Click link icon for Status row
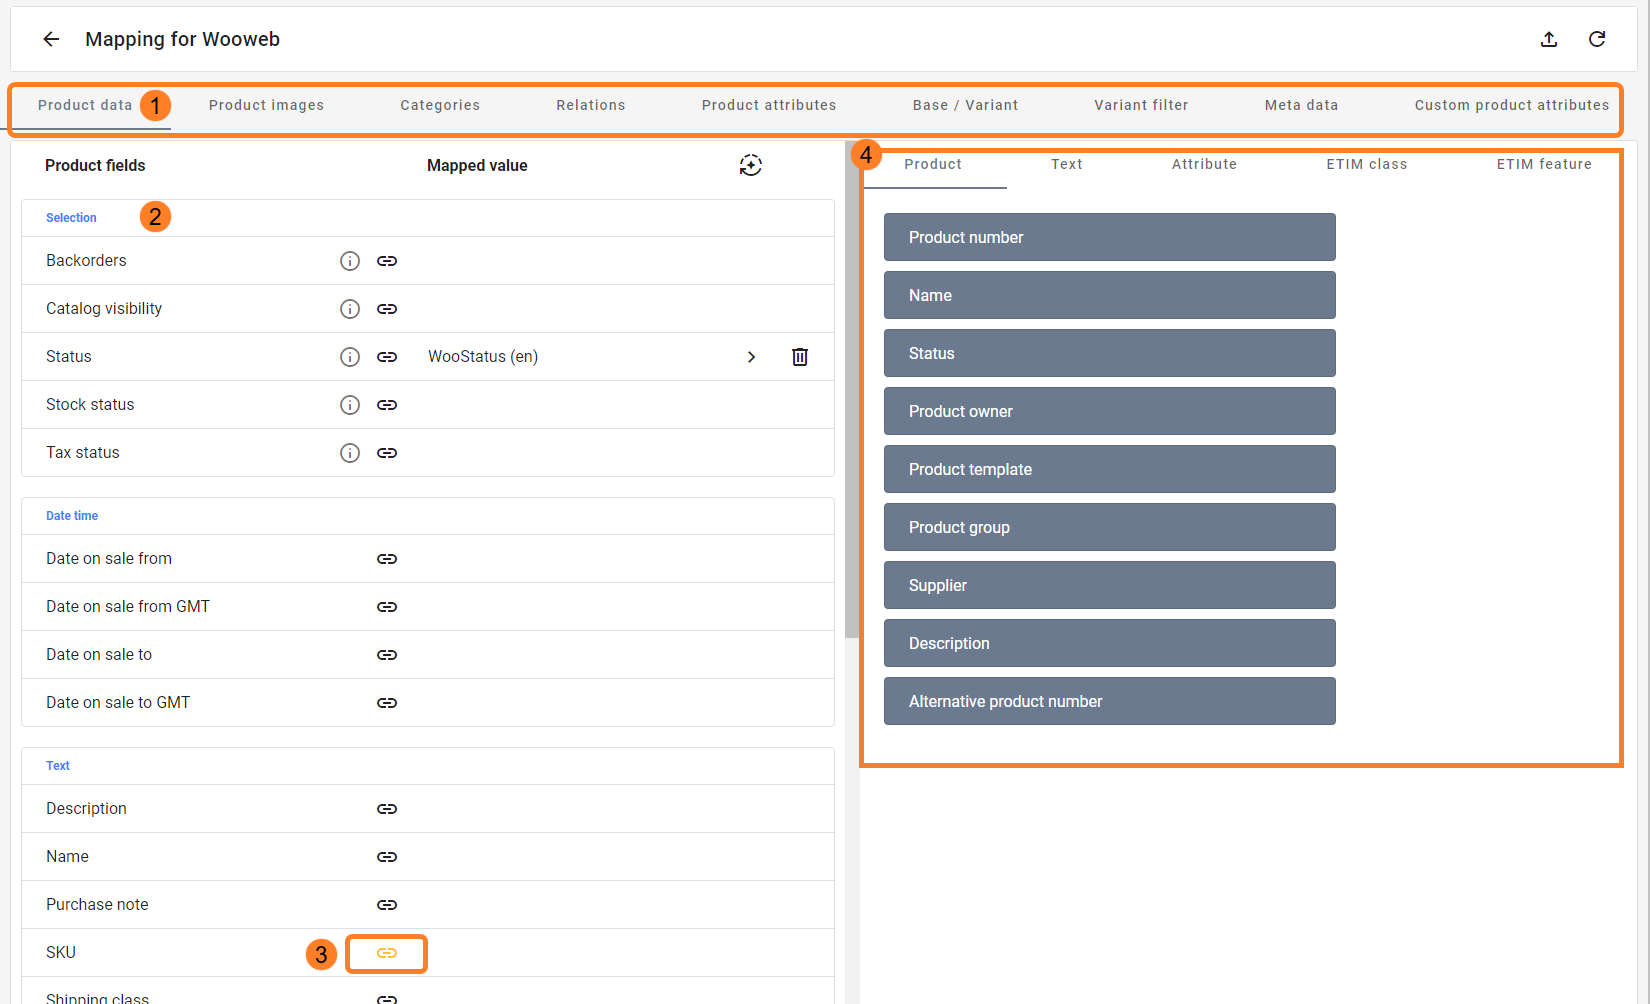This screenshot has height=1004, width=1650. [387, 357]
